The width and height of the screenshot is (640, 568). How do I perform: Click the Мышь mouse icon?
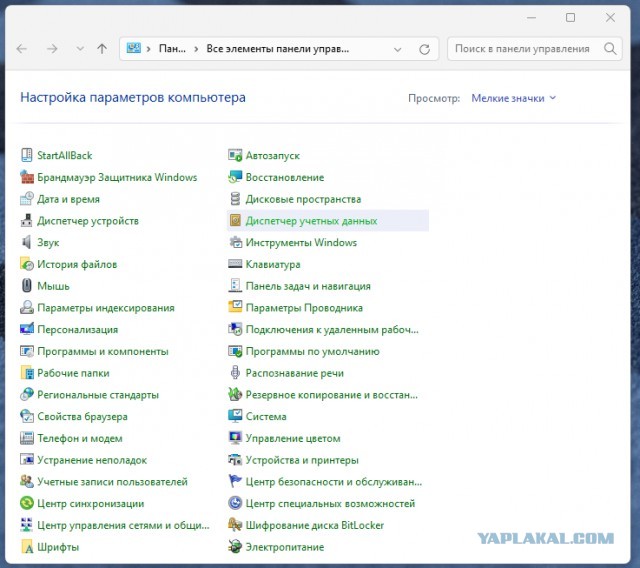click(27, 286)
